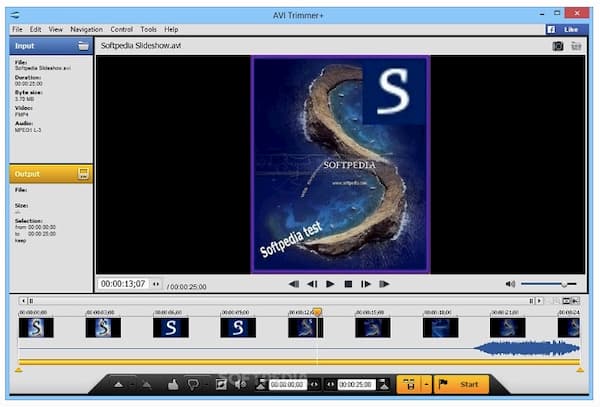Click the Output panel header
The image size is (600, 407).
click(51, 174)
